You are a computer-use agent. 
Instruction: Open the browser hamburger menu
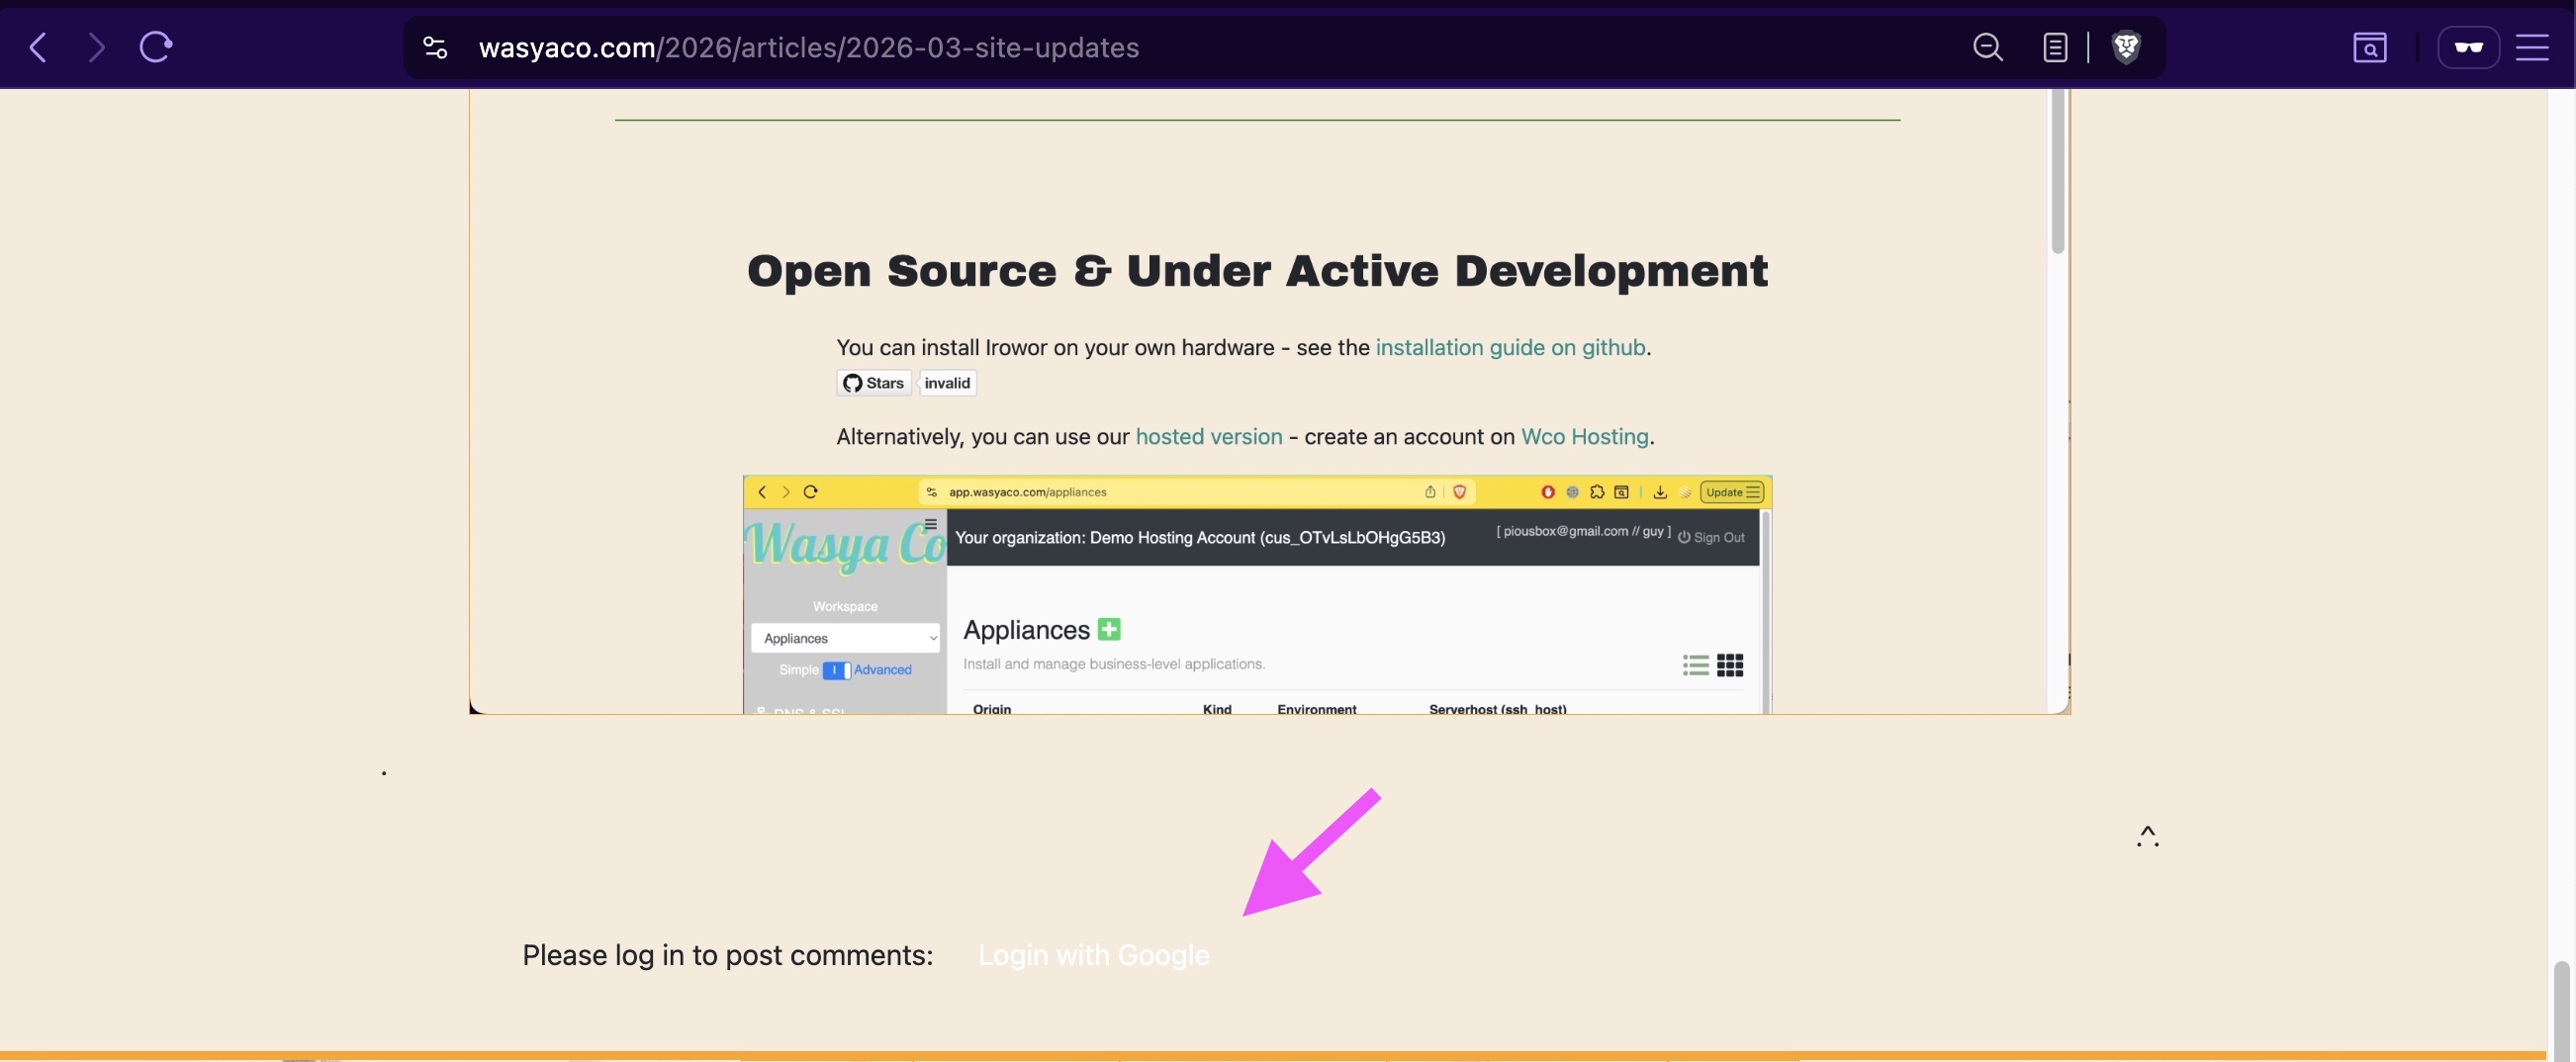2532,47
